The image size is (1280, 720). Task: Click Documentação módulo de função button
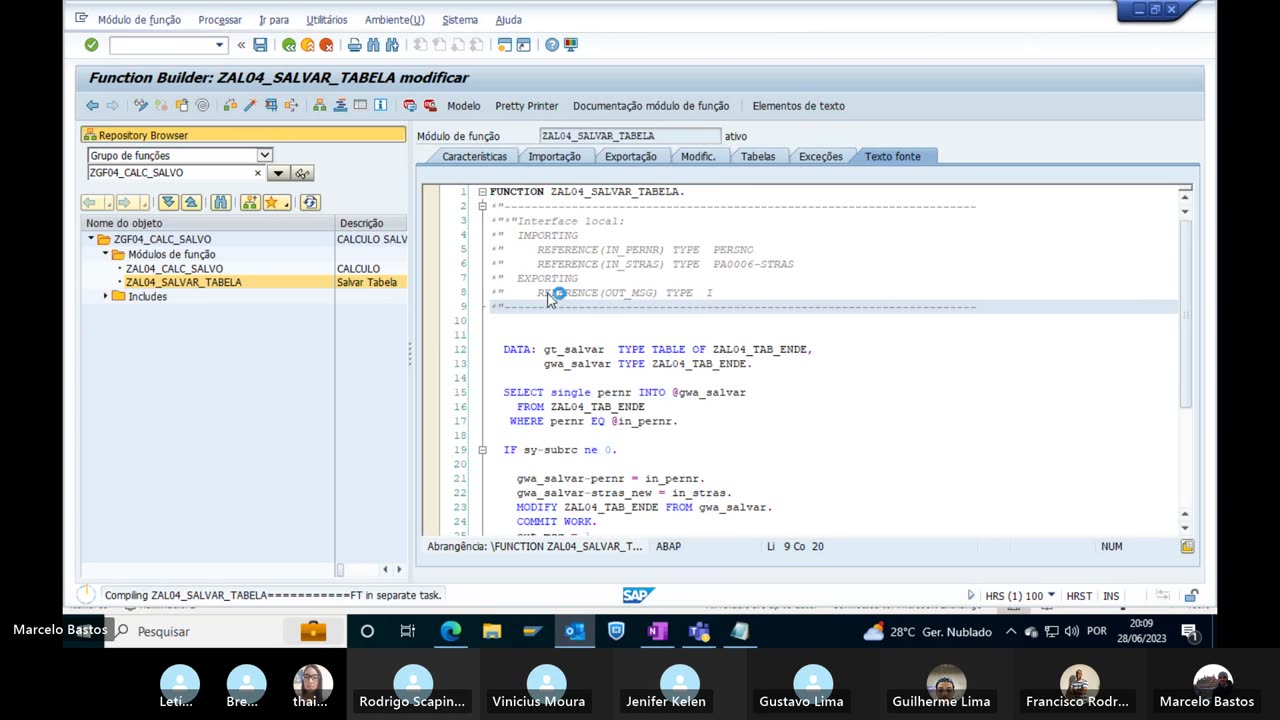click(x=650, y=106)
